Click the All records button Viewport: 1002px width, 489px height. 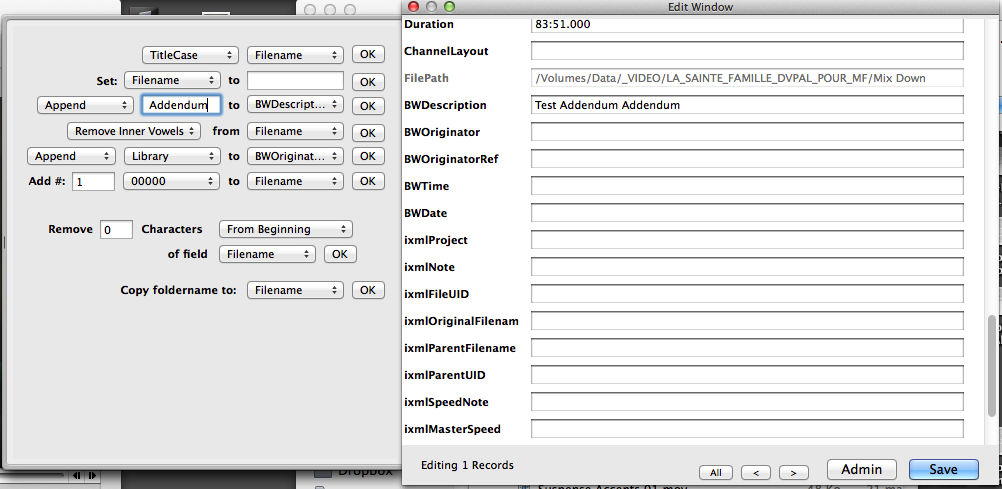[715, 472]
